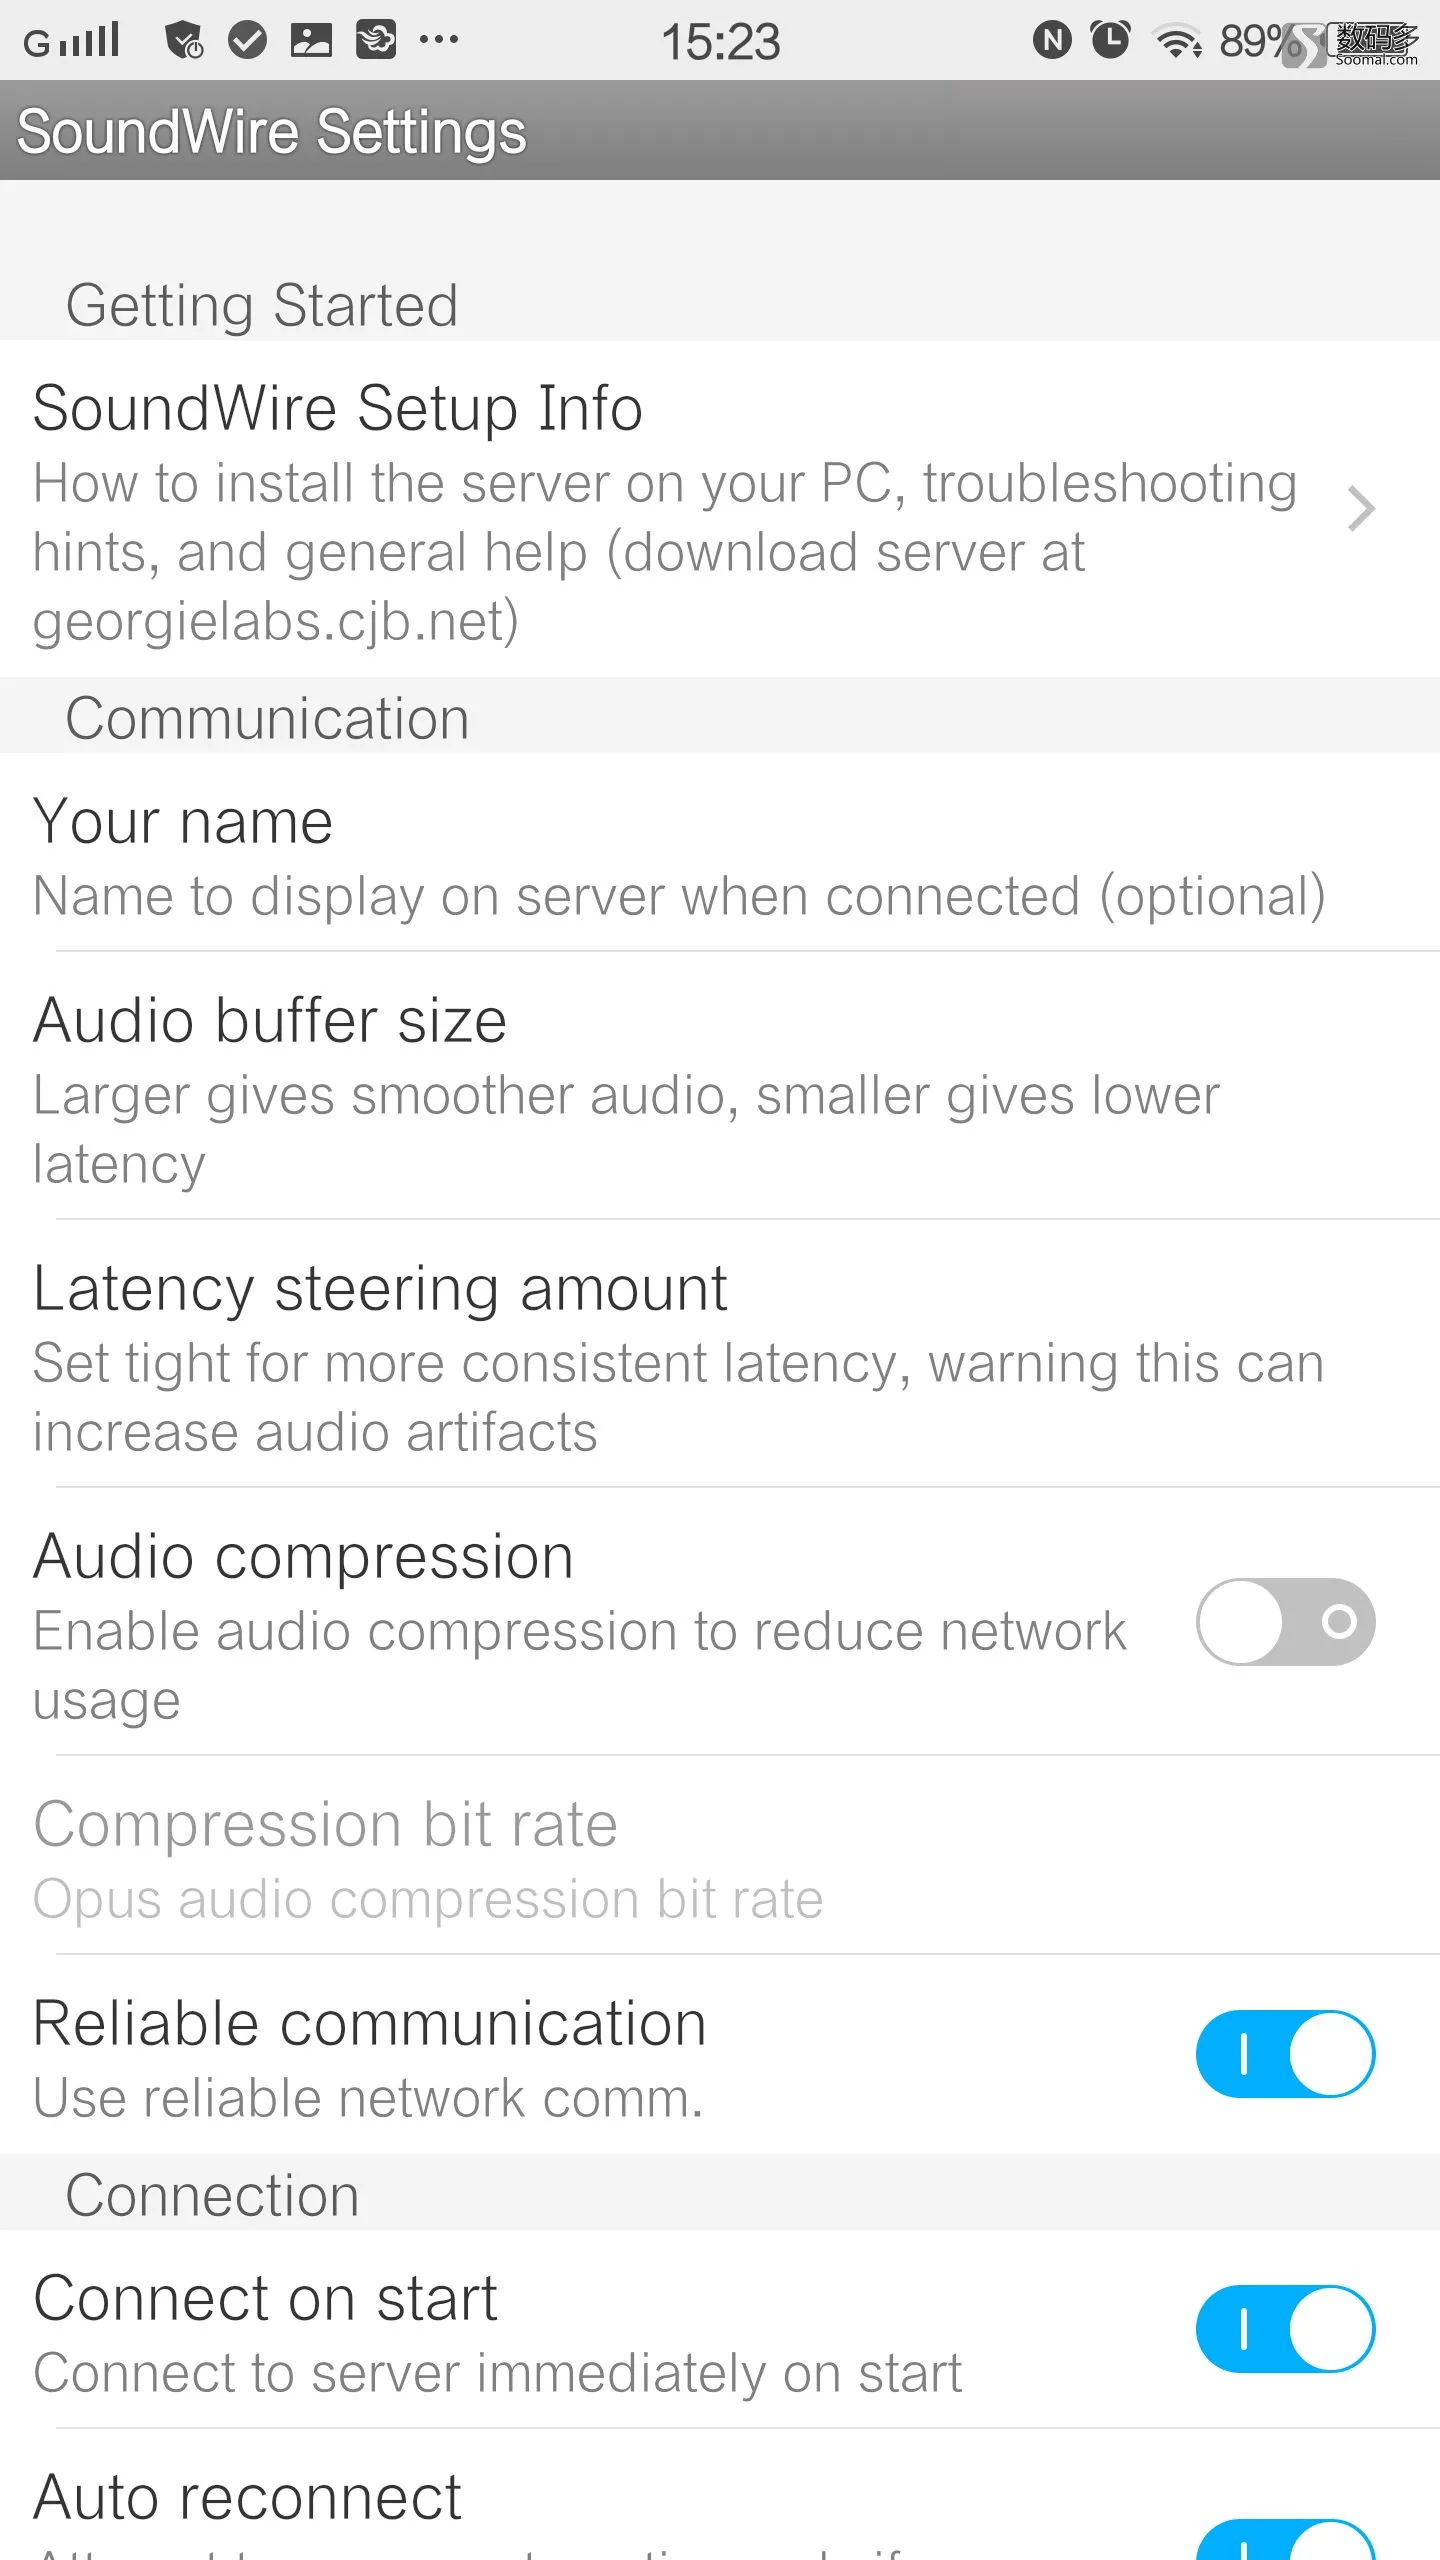
Task: Tap the NFC status icon
Action: point(1052,41)
